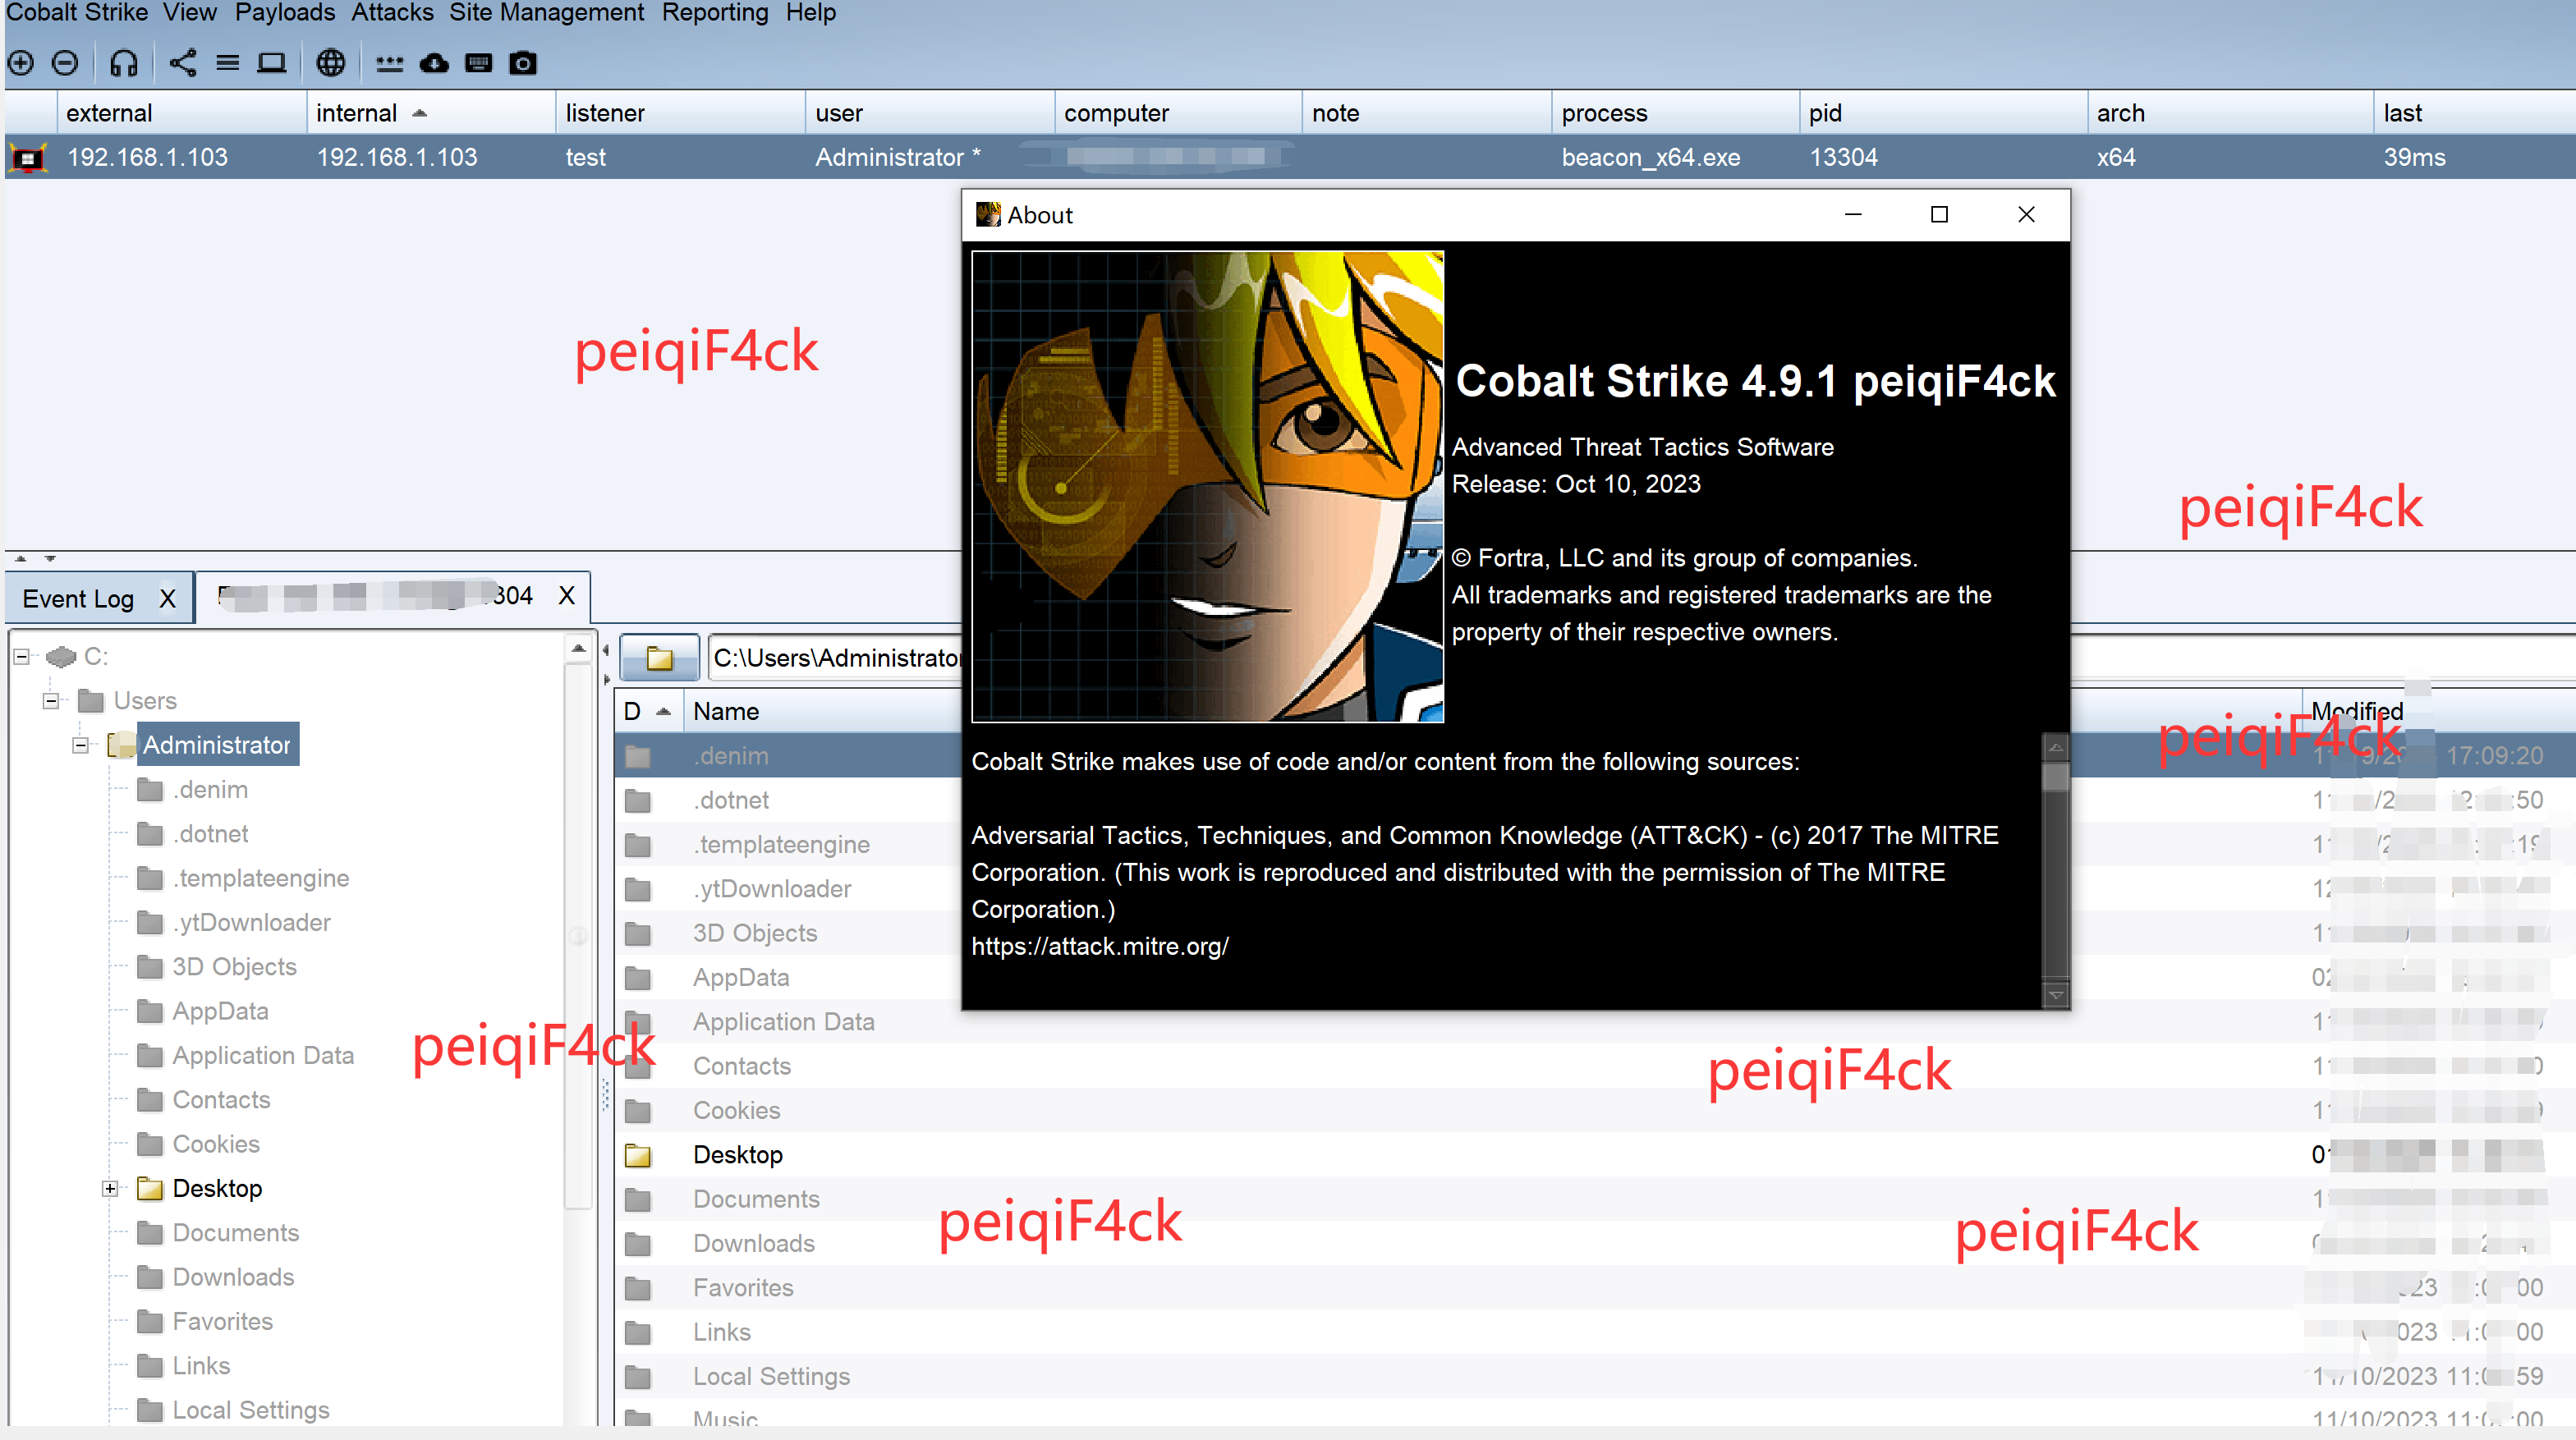Open keystrokes via the keyboard icon
The image size is (2576, 1440).
click(479, 63)
